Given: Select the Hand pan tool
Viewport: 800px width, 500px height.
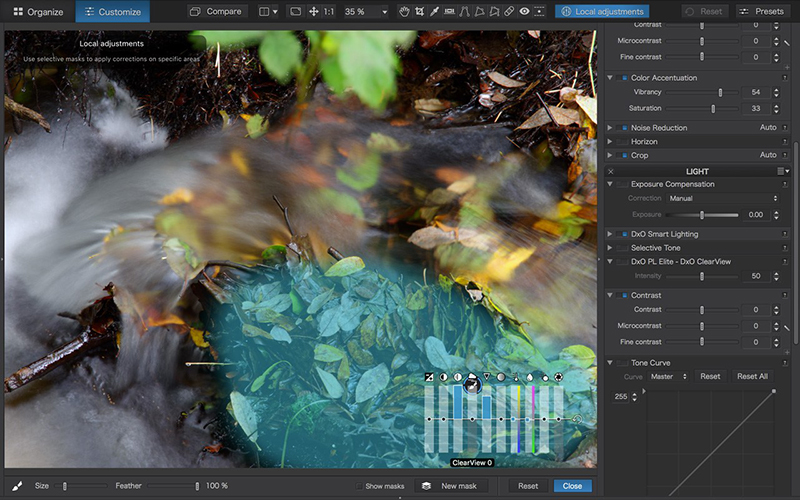Looking at the screenshot, I should [404, 11].
